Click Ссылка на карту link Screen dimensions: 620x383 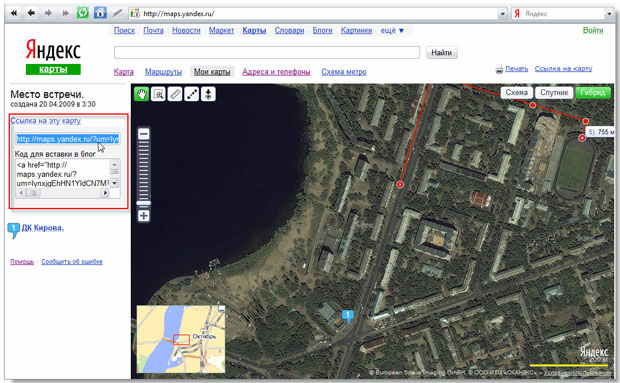[x=563, y=68]
